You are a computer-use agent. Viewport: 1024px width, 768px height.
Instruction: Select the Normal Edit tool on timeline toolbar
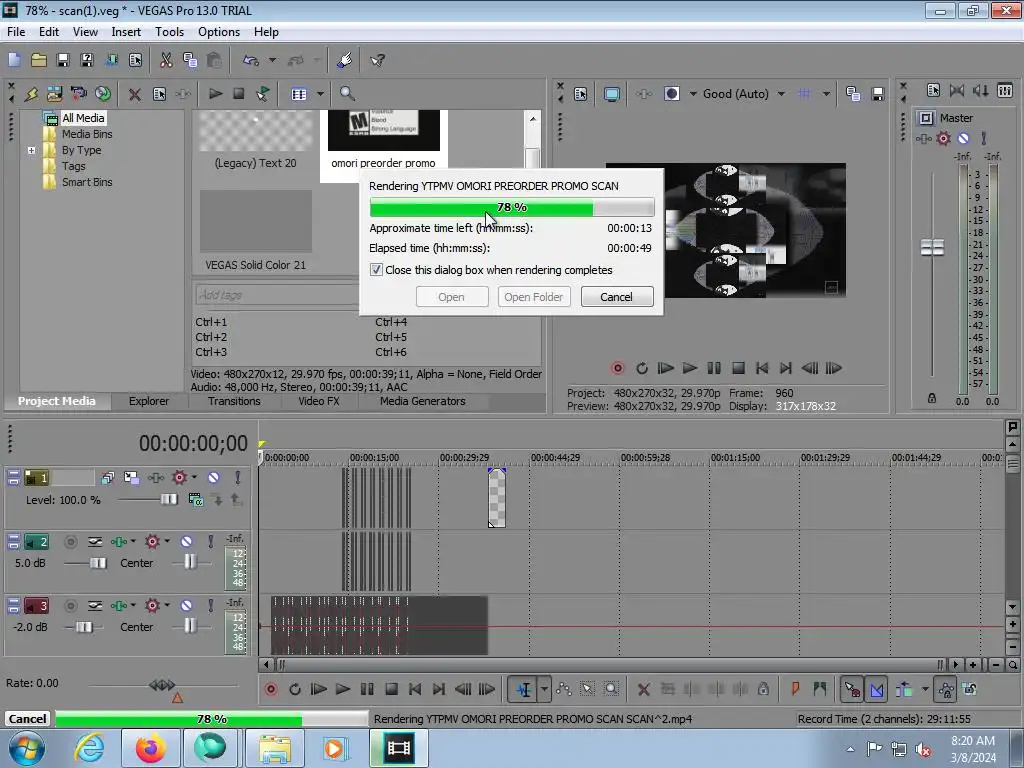click(524, 689)
